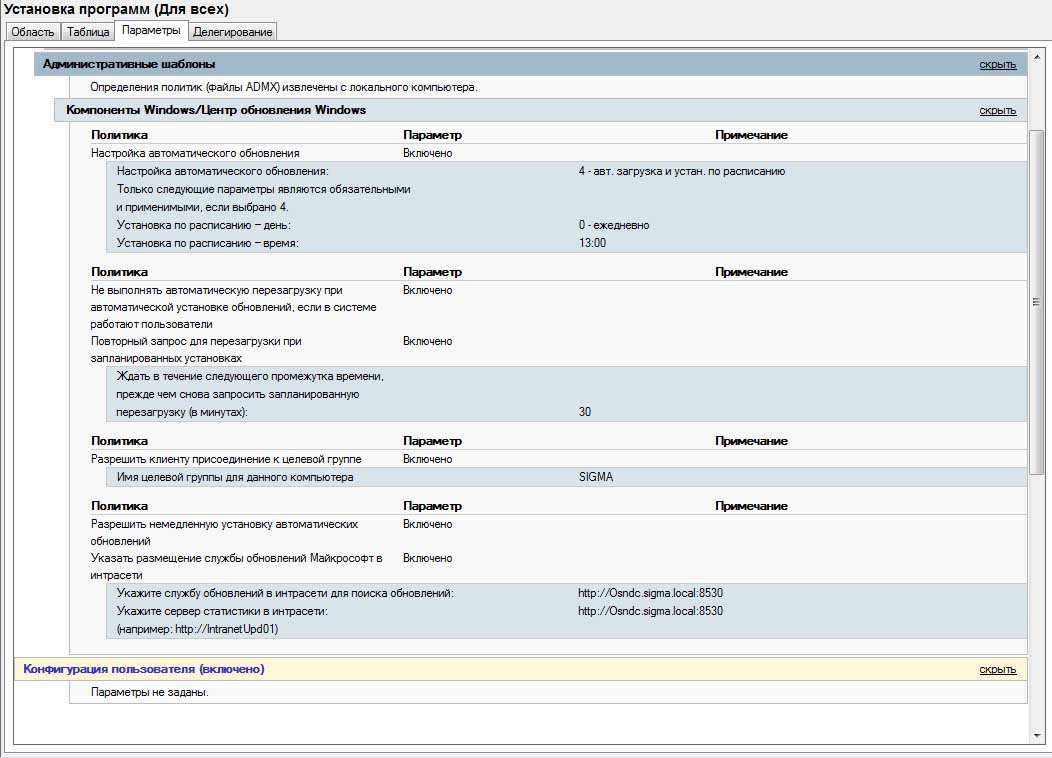Click Имя целевой группы для данного компьютера
The width and height of the screenshot is (1052, 758).
point(235,478)
